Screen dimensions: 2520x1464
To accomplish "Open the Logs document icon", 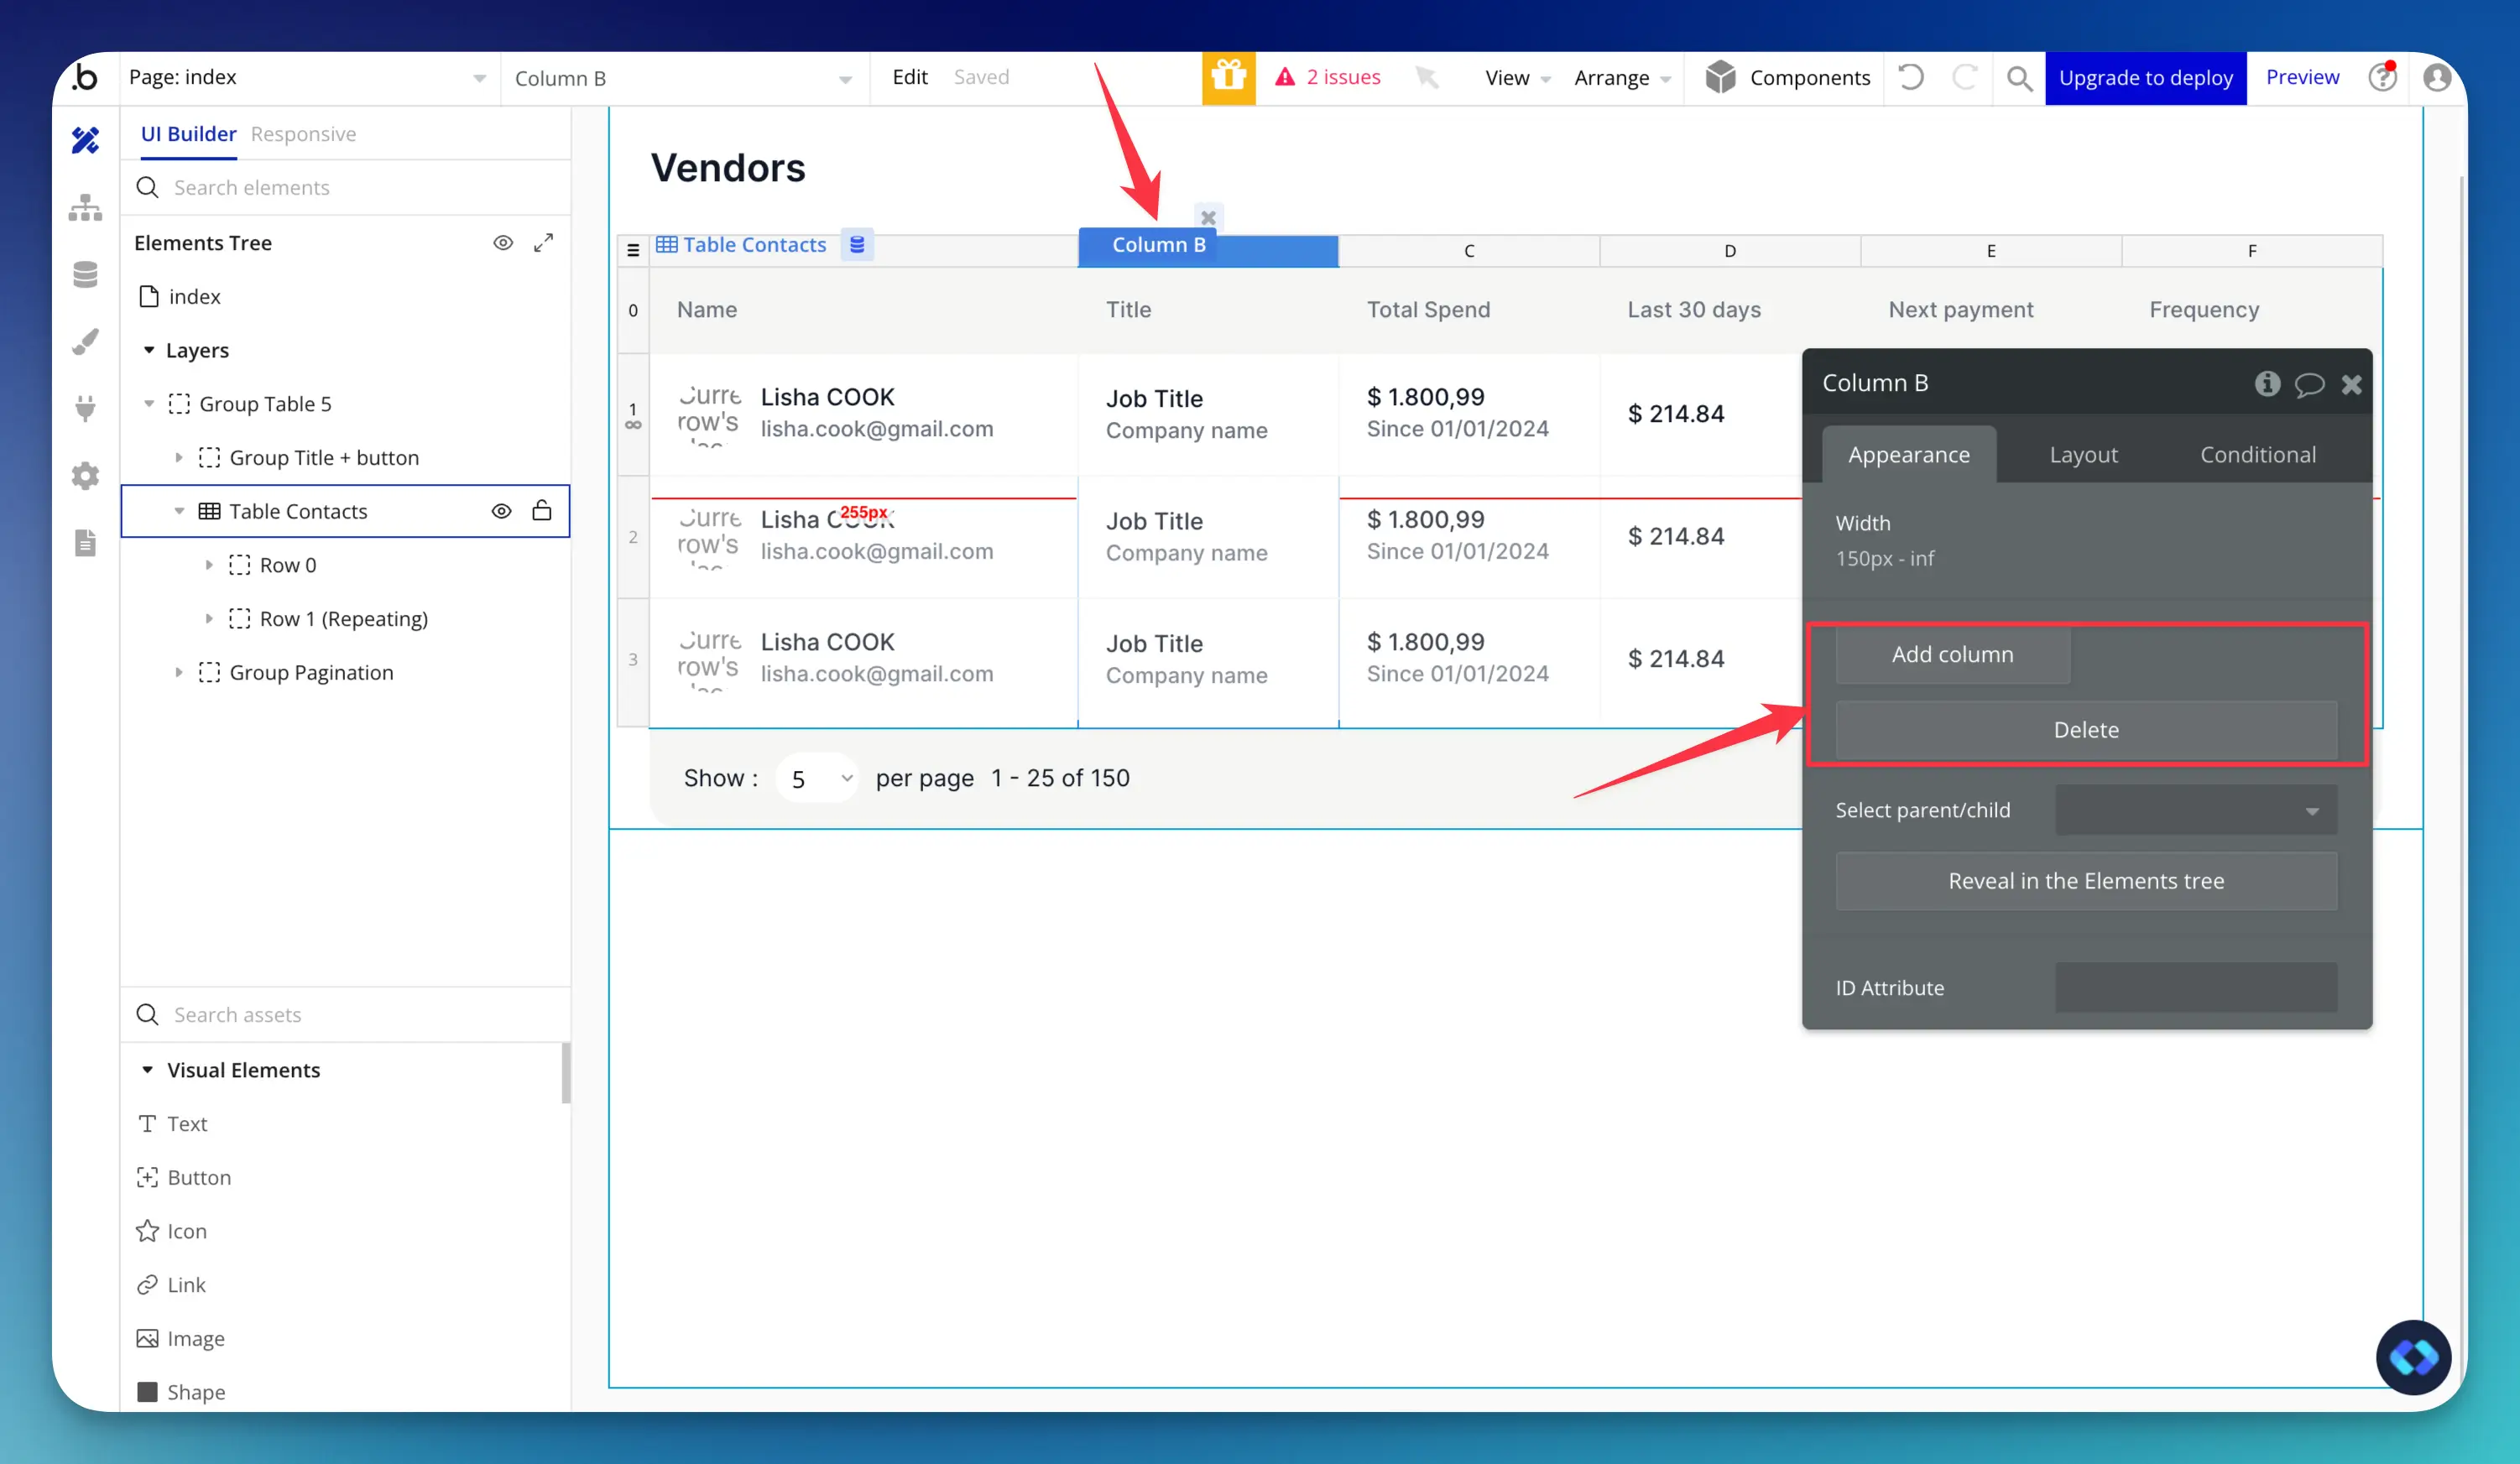I will pos(86,542).
